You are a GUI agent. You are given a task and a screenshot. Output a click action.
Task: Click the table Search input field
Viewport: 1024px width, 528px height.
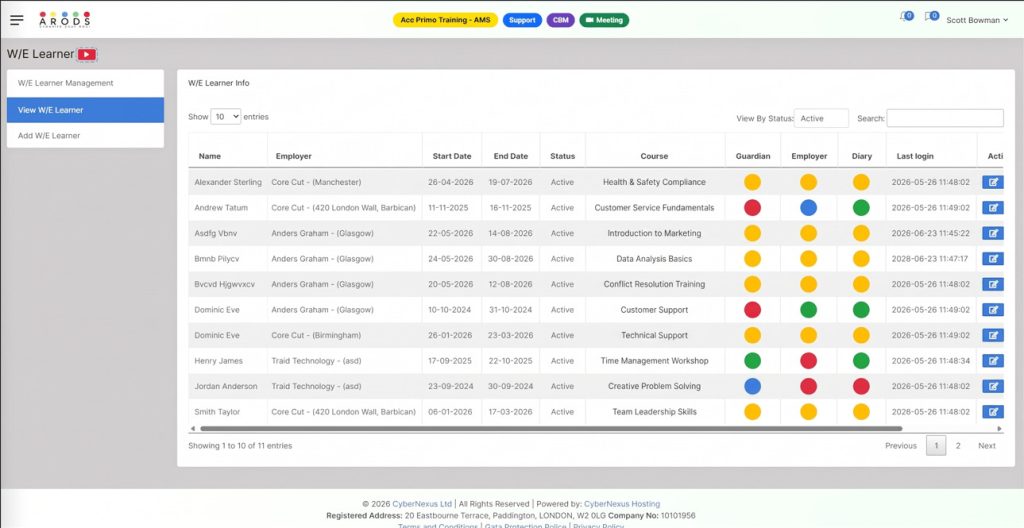(945, 118)
